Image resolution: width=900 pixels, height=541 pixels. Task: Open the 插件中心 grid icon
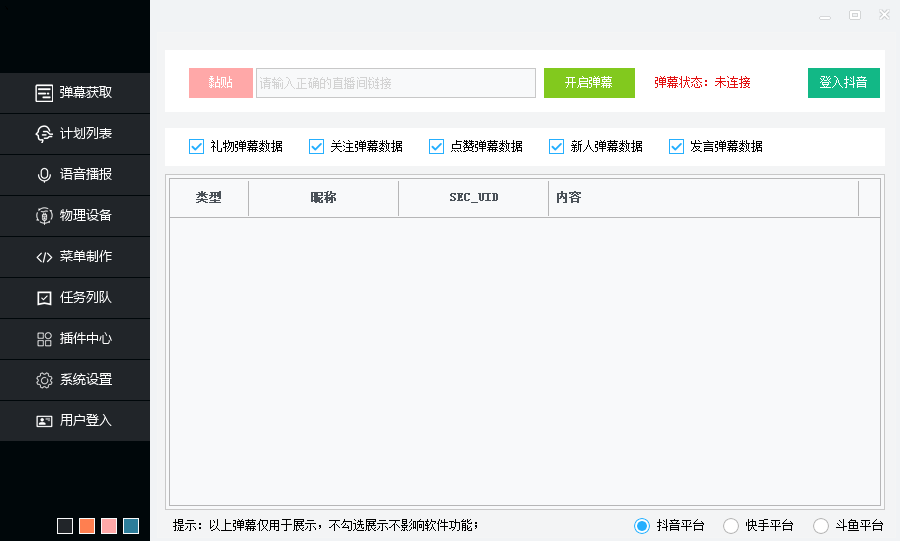(44, 339)
